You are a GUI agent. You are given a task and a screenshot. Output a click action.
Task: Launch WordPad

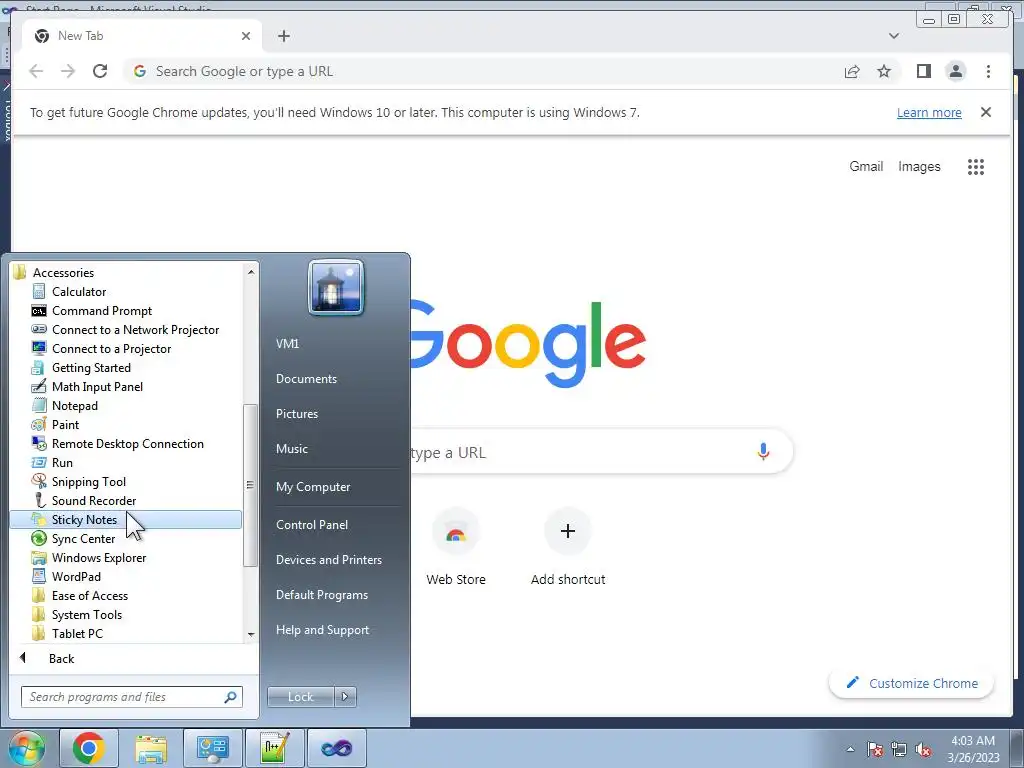76,577
